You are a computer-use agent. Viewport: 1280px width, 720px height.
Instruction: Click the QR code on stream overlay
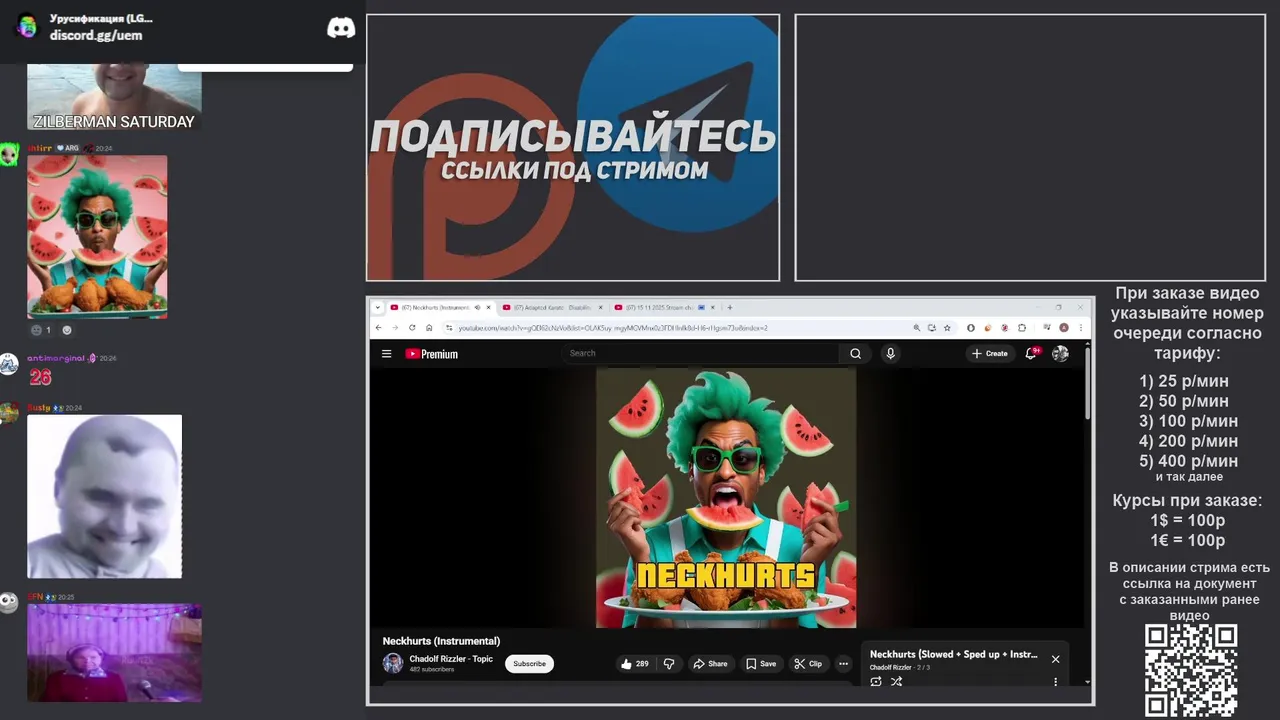[x=1191, y=671]
